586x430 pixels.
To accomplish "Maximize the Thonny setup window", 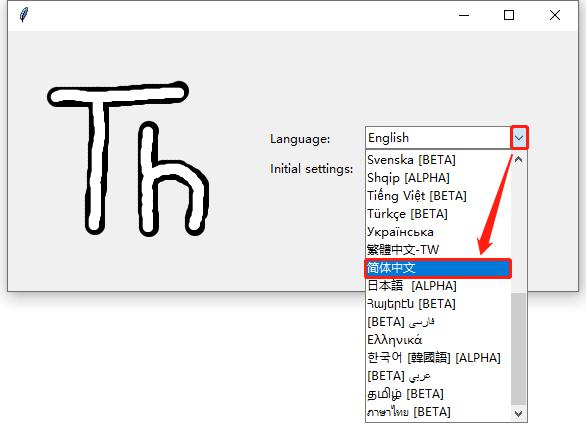I will point(509,15).
